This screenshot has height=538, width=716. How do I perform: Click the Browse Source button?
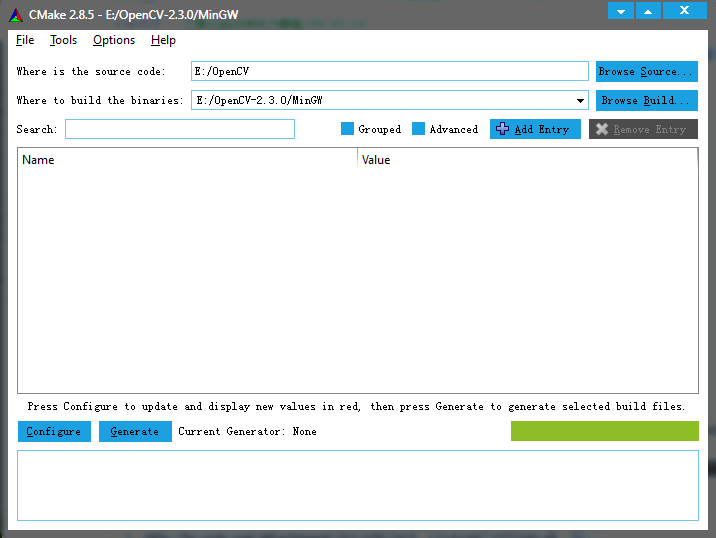click(x=647, y=72)
